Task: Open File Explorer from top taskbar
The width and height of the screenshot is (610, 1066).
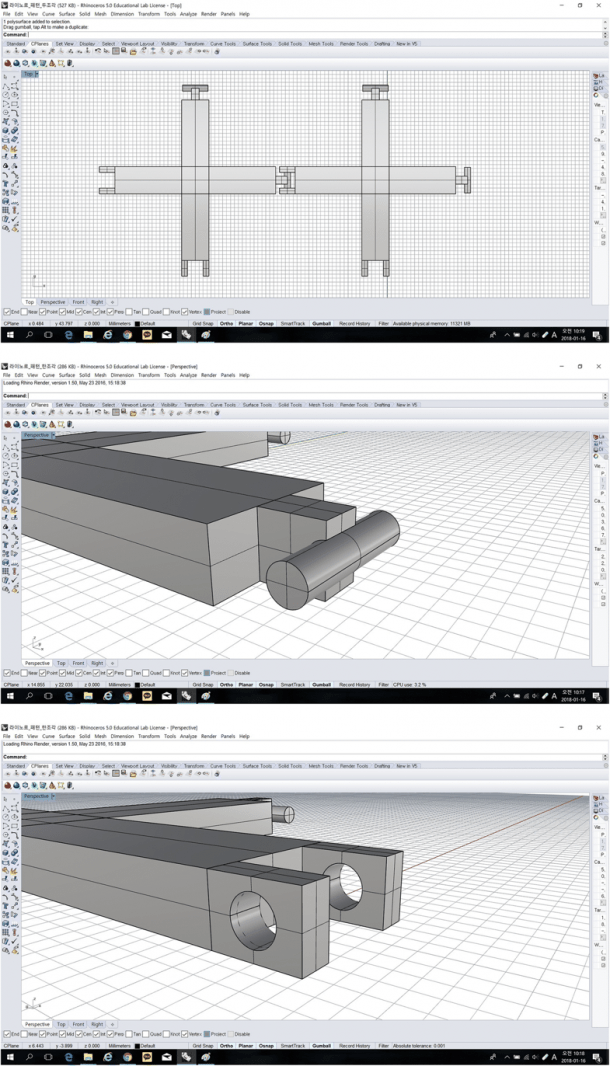Action: click(x=88, y=334)
